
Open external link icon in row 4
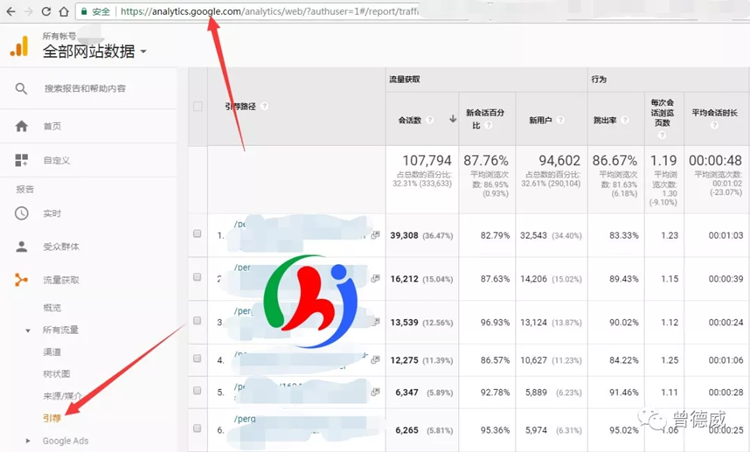pyautogui.click(x=375, y=359)
